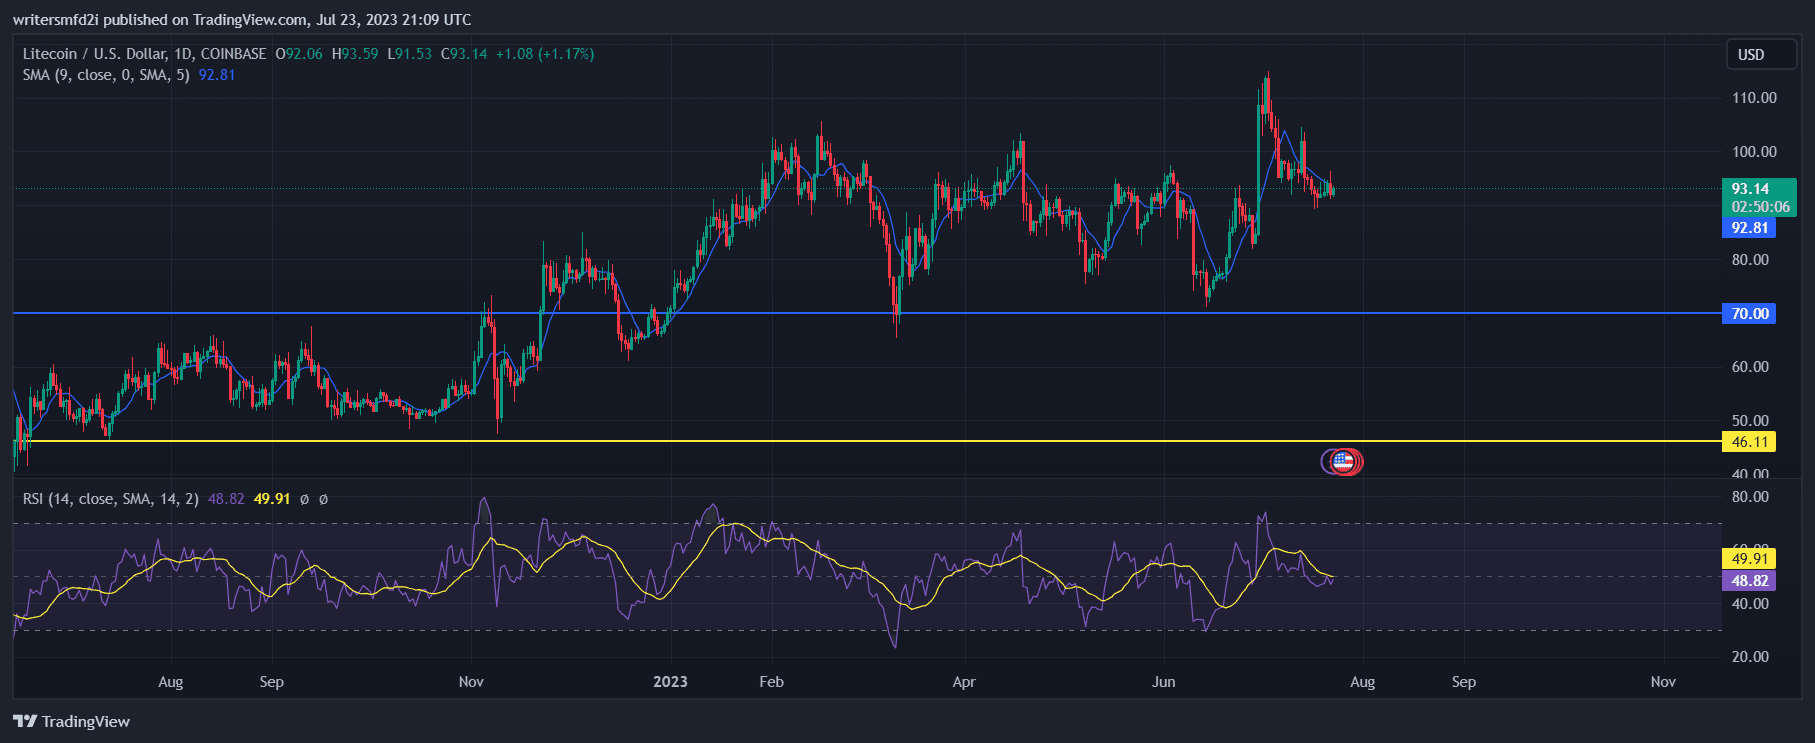Click the 110.00 level on price axis

pos(1754,98)
